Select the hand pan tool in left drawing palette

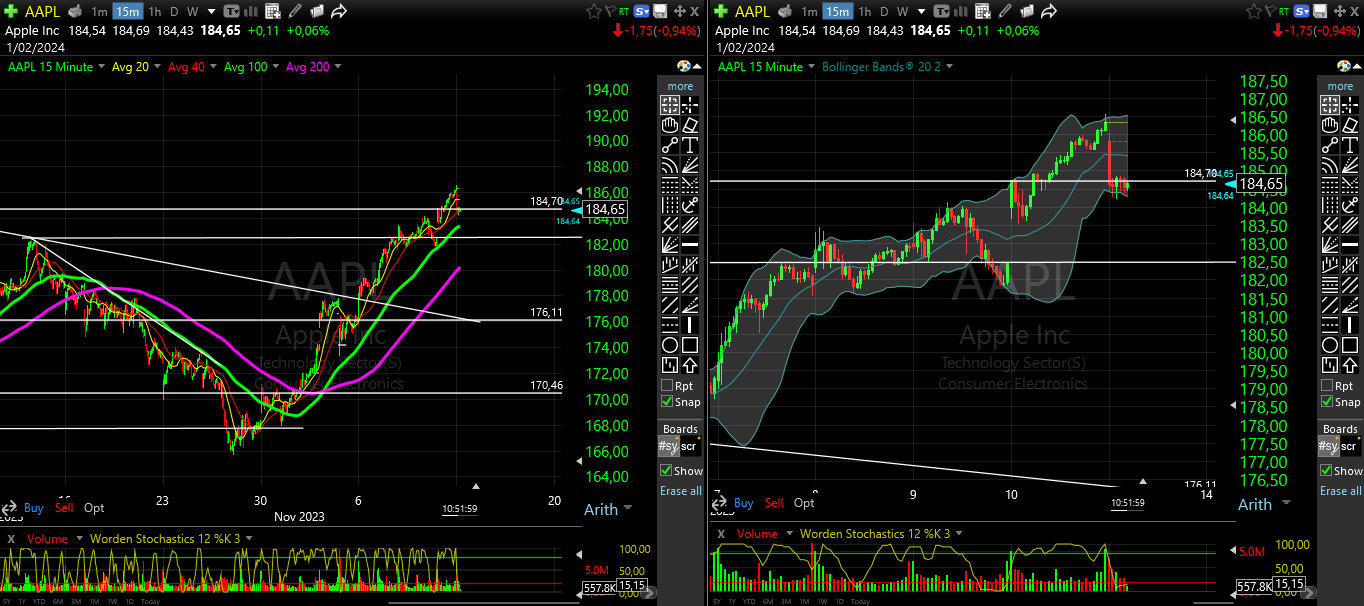(670, 125)
